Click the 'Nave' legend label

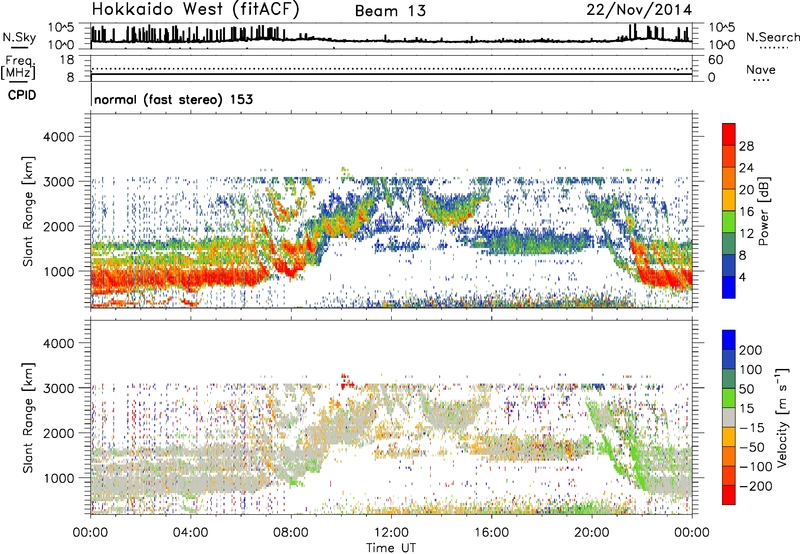coord(761,70)
